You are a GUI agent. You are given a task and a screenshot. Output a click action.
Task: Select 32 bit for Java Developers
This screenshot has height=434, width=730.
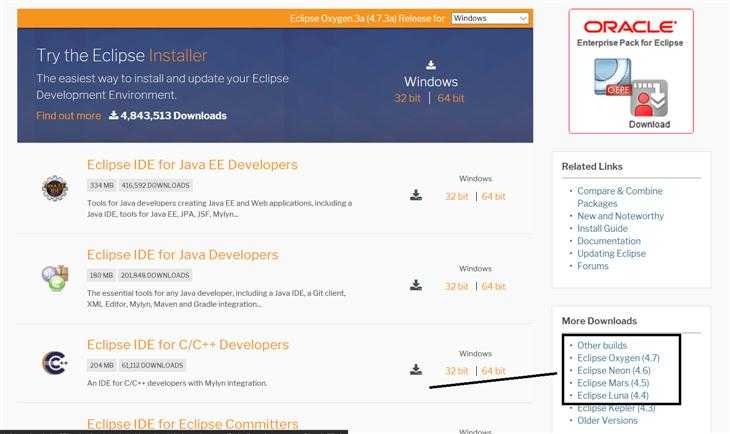(x=456, y=286)
